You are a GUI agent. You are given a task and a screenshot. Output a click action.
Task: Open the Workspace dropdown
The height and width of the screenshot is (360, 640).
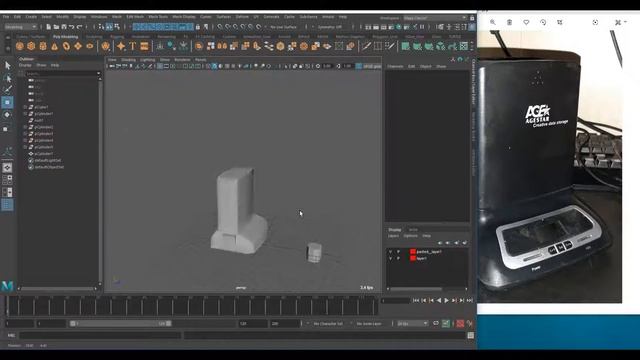435,18
